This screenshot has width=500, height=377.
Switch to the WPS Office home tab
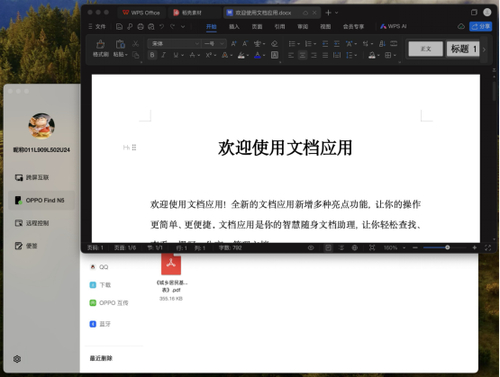coord(141,13)
